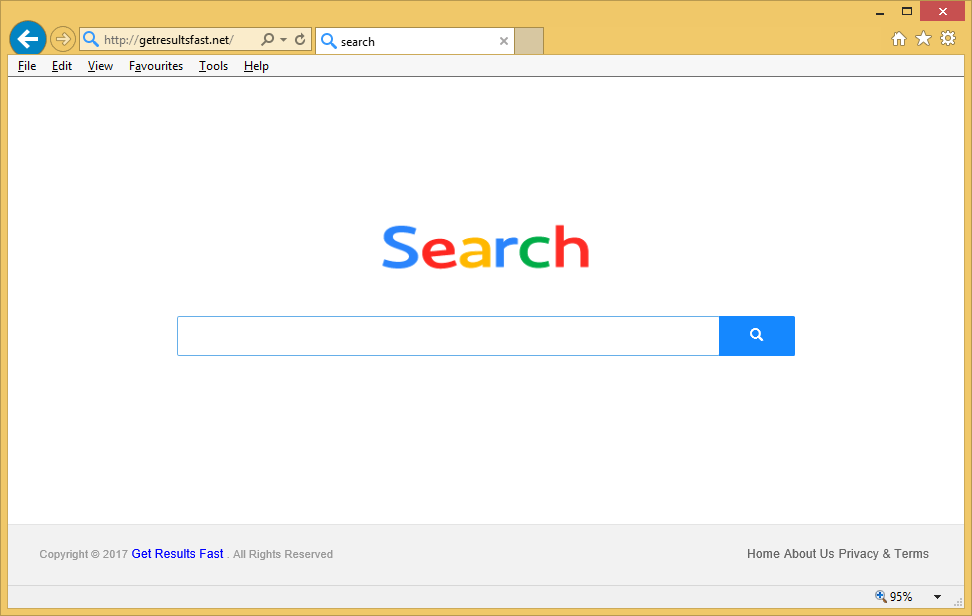Open the address bar dropdown arrow
Image resolution: width=972 pixels, height=616 pixels.
tap(283, 40)
